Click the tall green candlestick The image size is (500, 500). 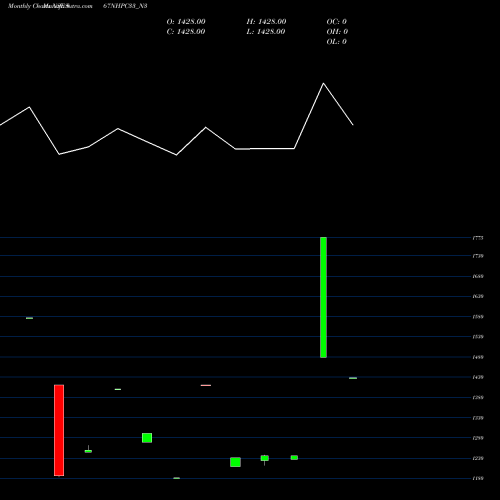pos(323,297)
